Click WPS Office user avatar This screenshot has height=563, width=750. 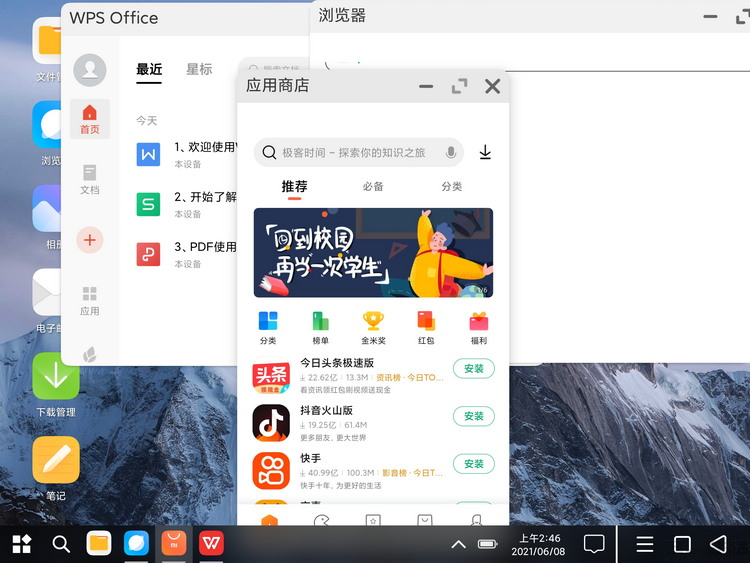pyautogui.click(x=90, y=70)
